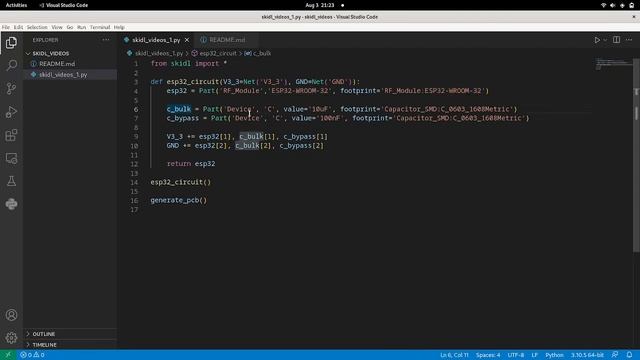Image resolution: width=640 pixels, height=360 pixels.
Task: Click the esp32_circuit() call on line 14
Action: click(x=180, y=182)
